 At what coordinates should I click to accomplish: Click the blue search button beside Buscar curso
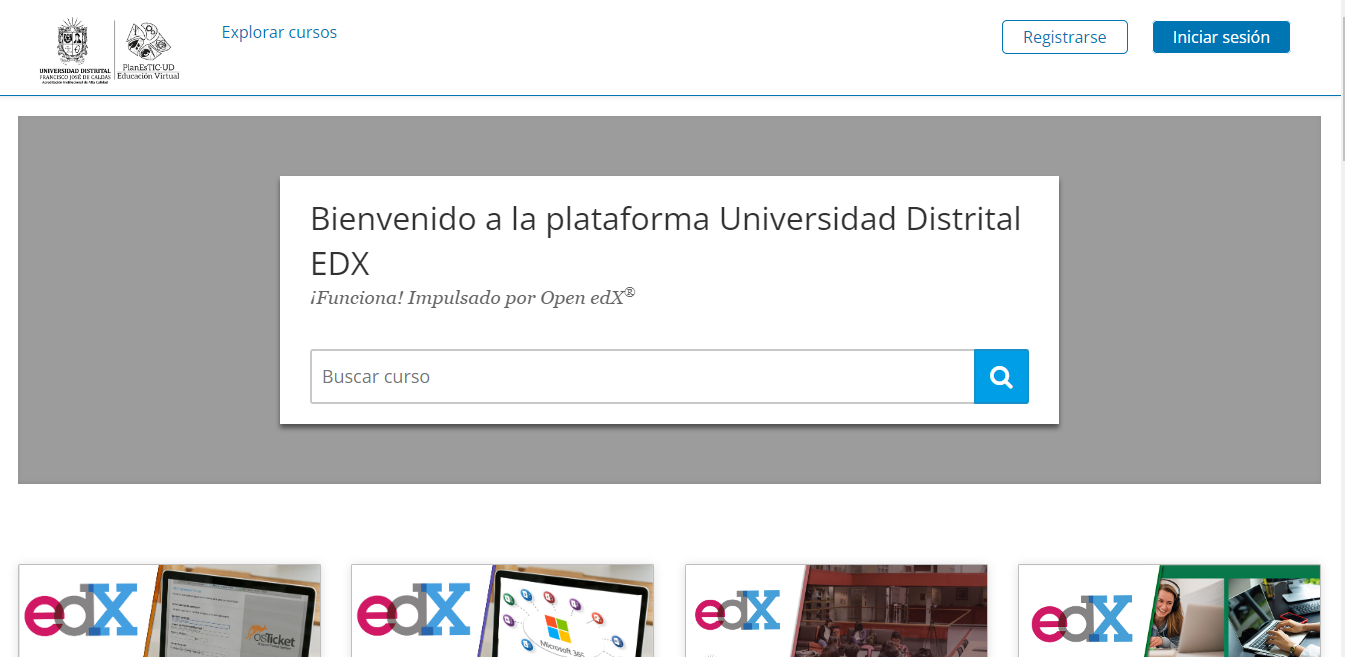coord(1001,376)
